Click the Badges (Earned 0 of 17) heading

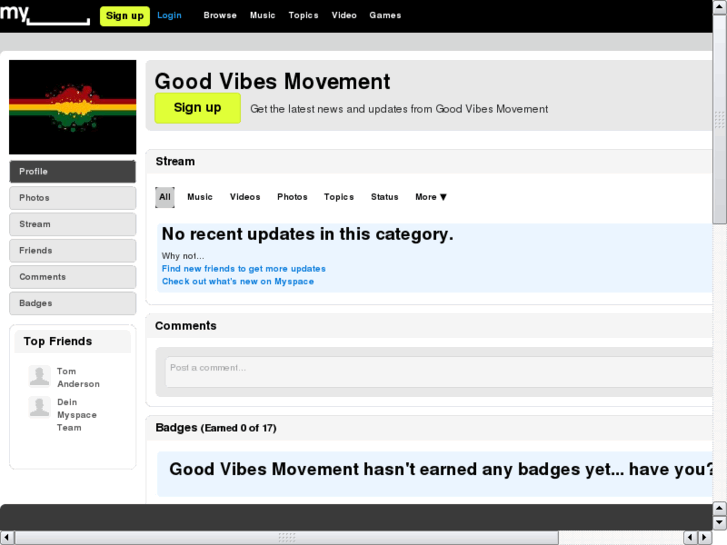pos(216,428)
